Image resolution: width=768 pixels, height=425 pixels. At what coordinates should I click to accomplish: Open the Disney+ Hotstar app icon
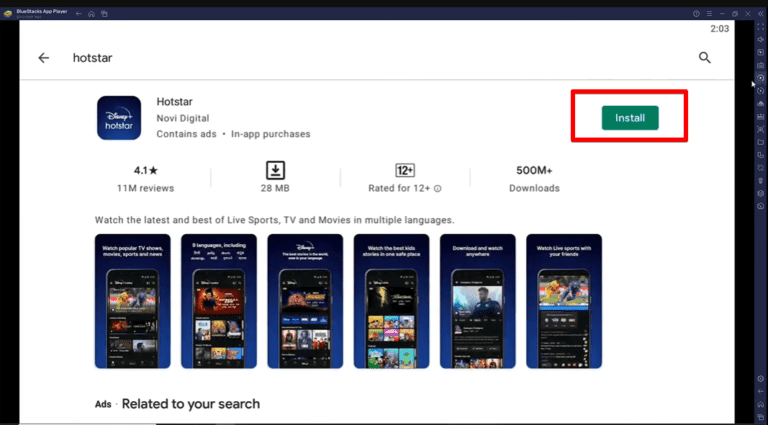(x=119, y=118)
